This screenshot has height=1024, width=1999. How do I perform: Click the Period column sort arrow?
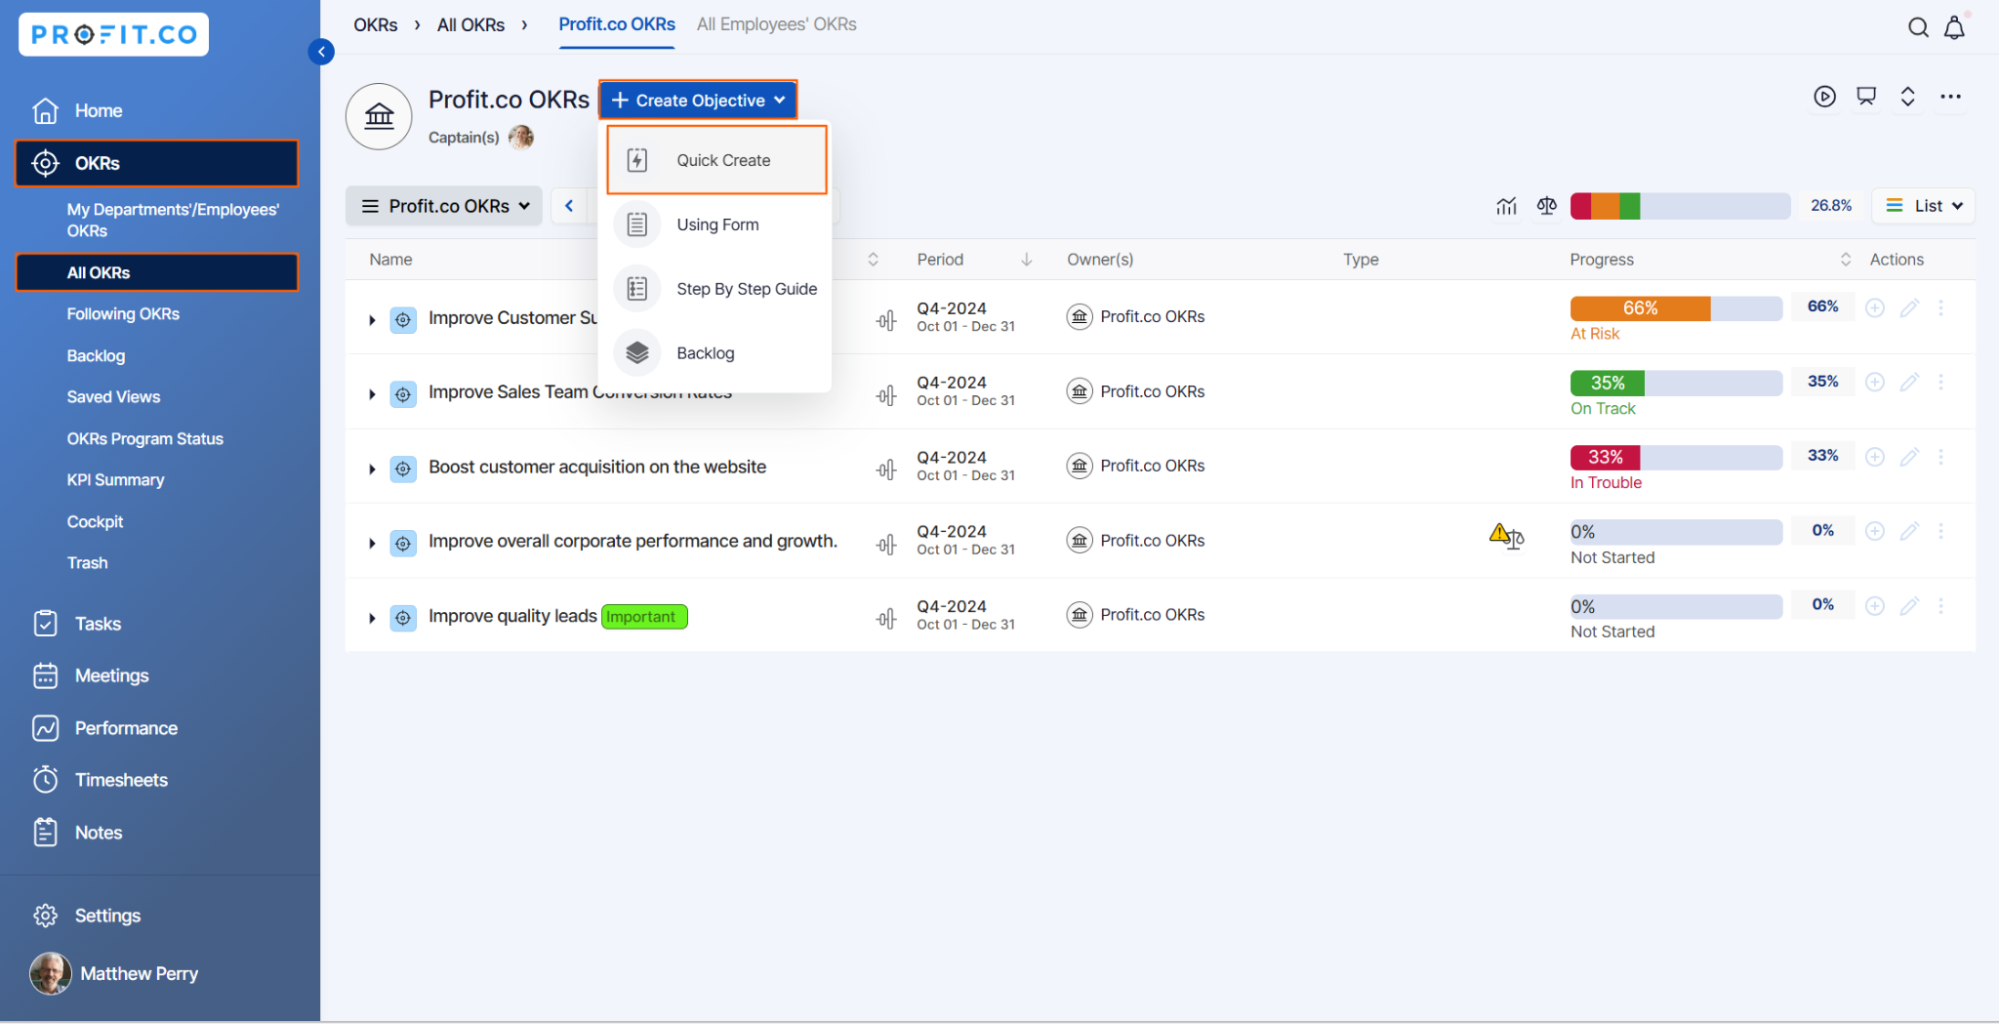tap(1027, 260)
